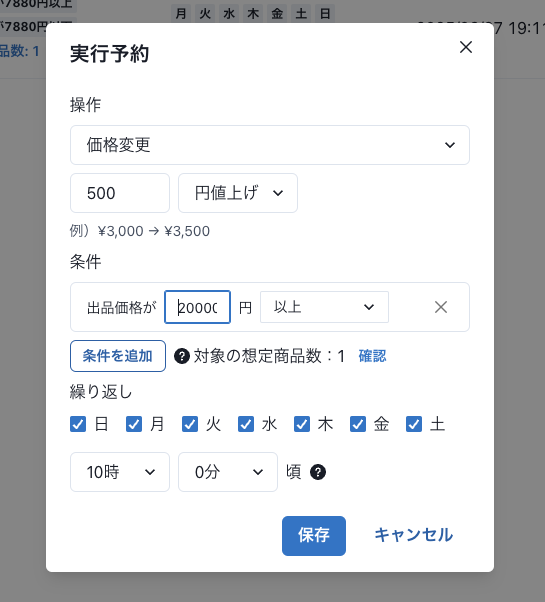Image resolution: width=545 pixels, height=602 pixels.
Task: Open the 0分 minute dropdown
Action: point(228,472)
